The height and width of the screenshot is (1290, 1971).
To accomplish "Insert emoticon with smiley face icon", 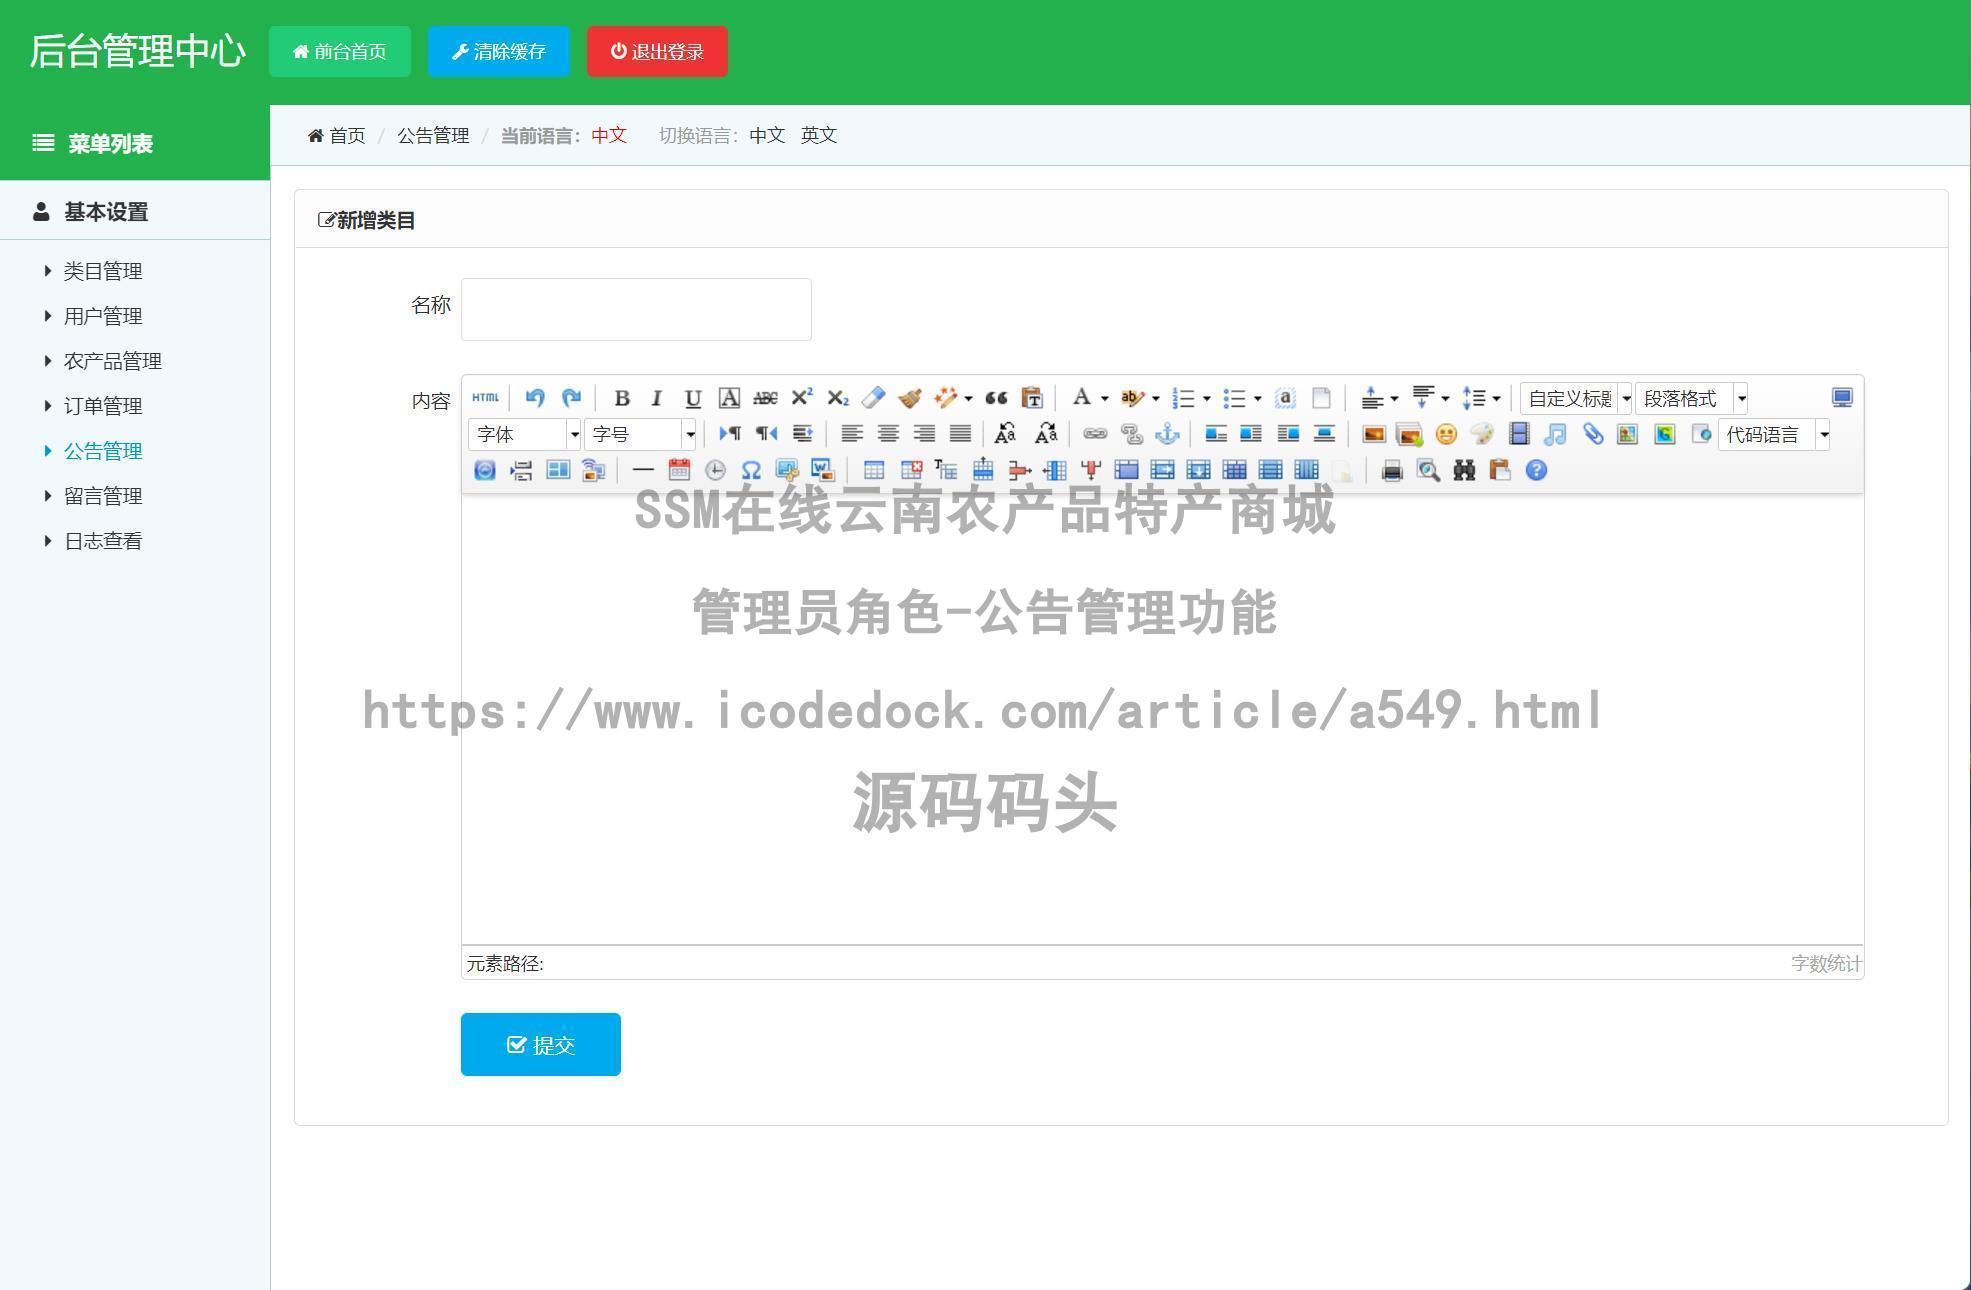I will point(1445,434).
